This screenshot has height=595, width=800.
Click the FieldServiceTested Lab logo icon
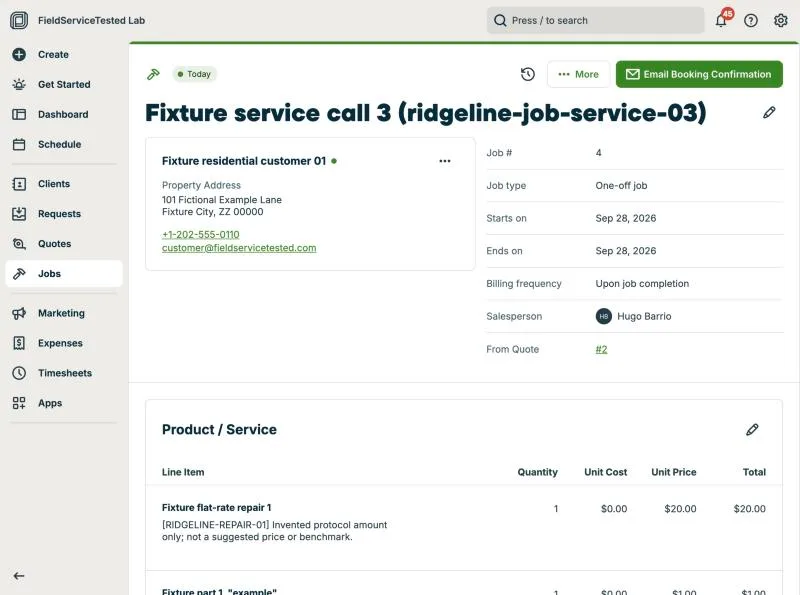(x=19, y=20)
